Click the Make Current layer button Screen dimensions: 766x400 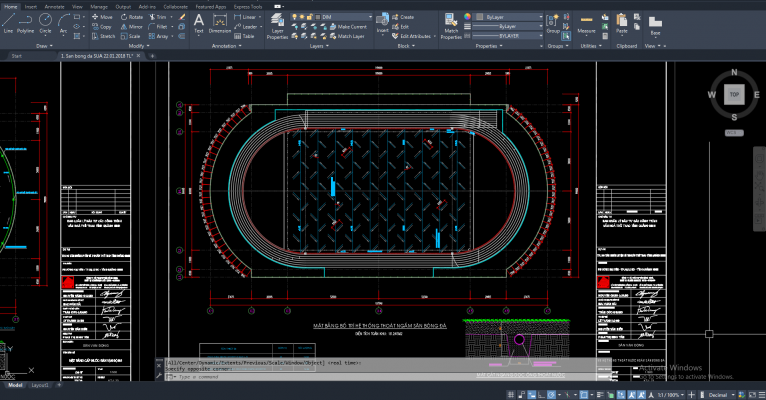[350, 26]
